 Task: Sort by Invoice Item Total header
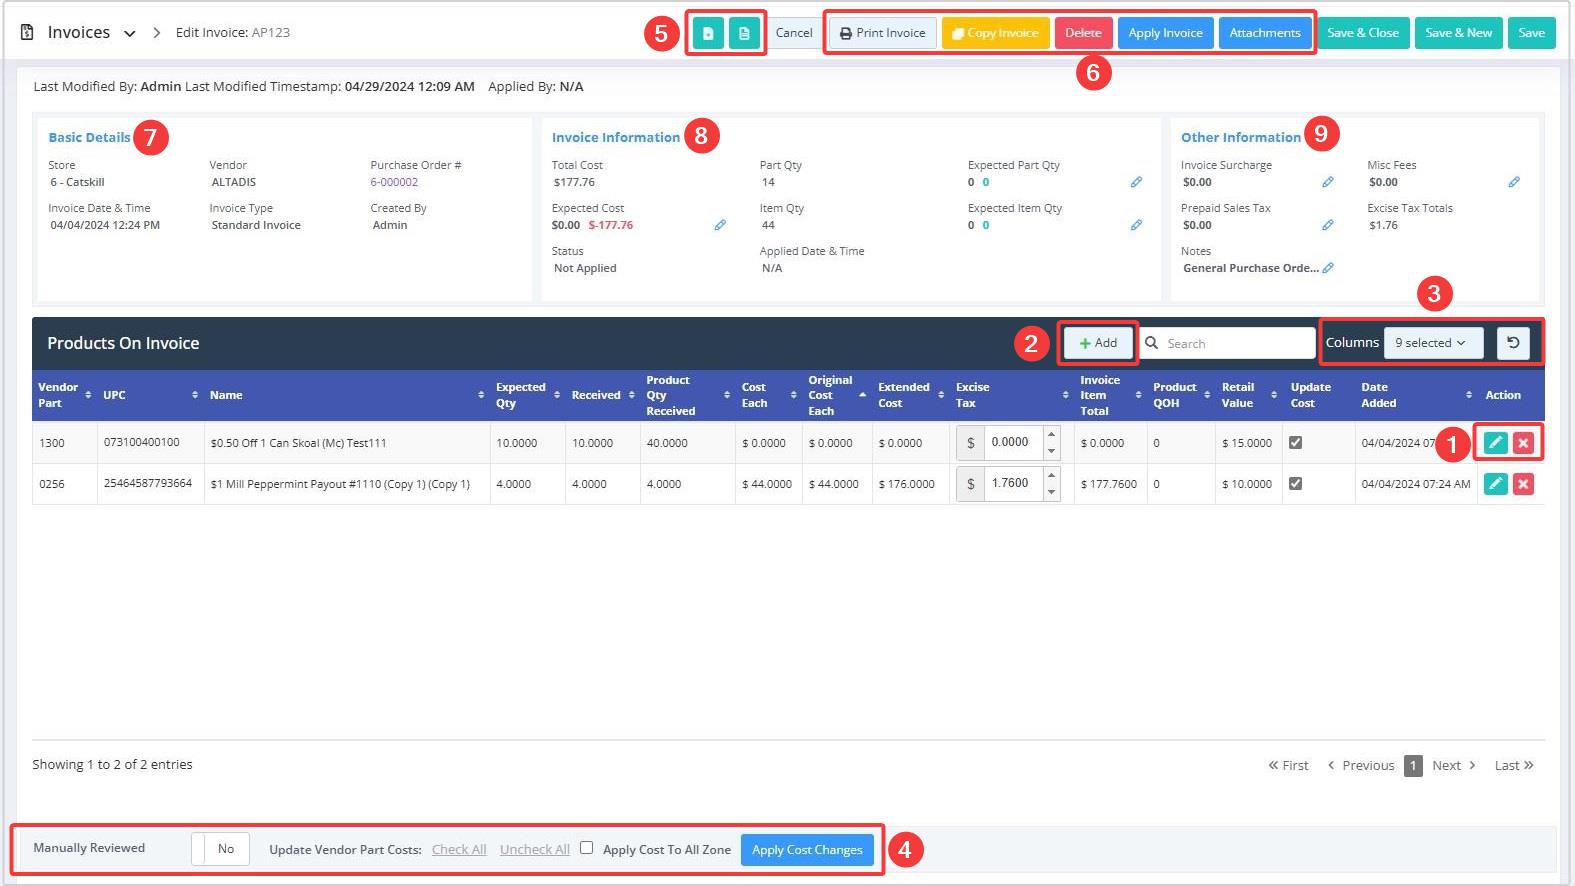[x=1110, y=395]
